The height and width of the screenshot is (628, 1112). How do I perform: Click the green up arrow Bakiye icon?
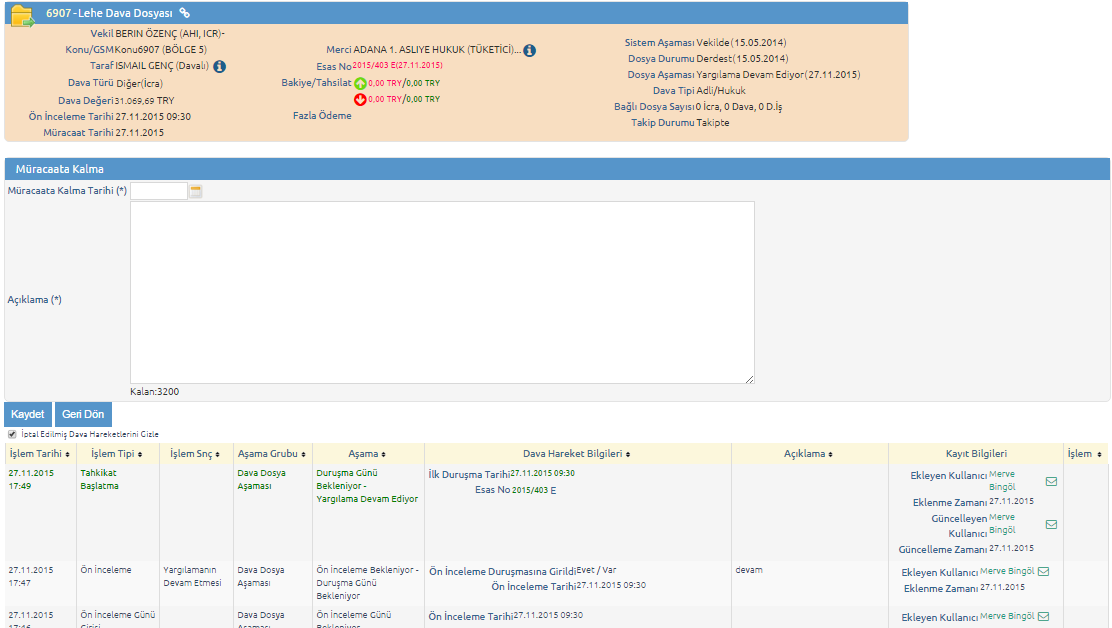pos(360,84)
